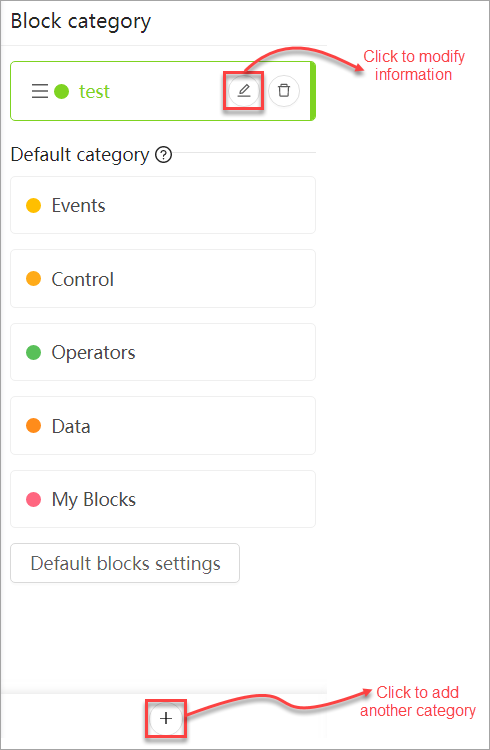Select the Data category
The image size is (490, 750).
coord(163,426)
